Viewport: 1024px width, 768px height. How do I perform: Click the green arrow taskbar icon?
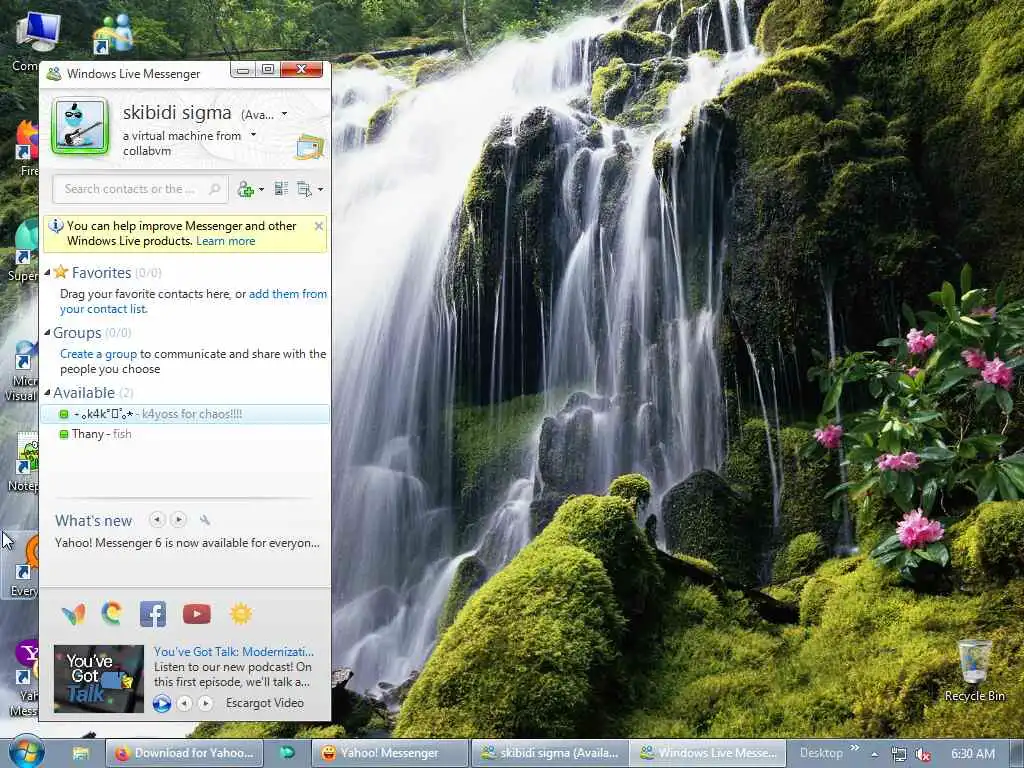click(287, 753)
